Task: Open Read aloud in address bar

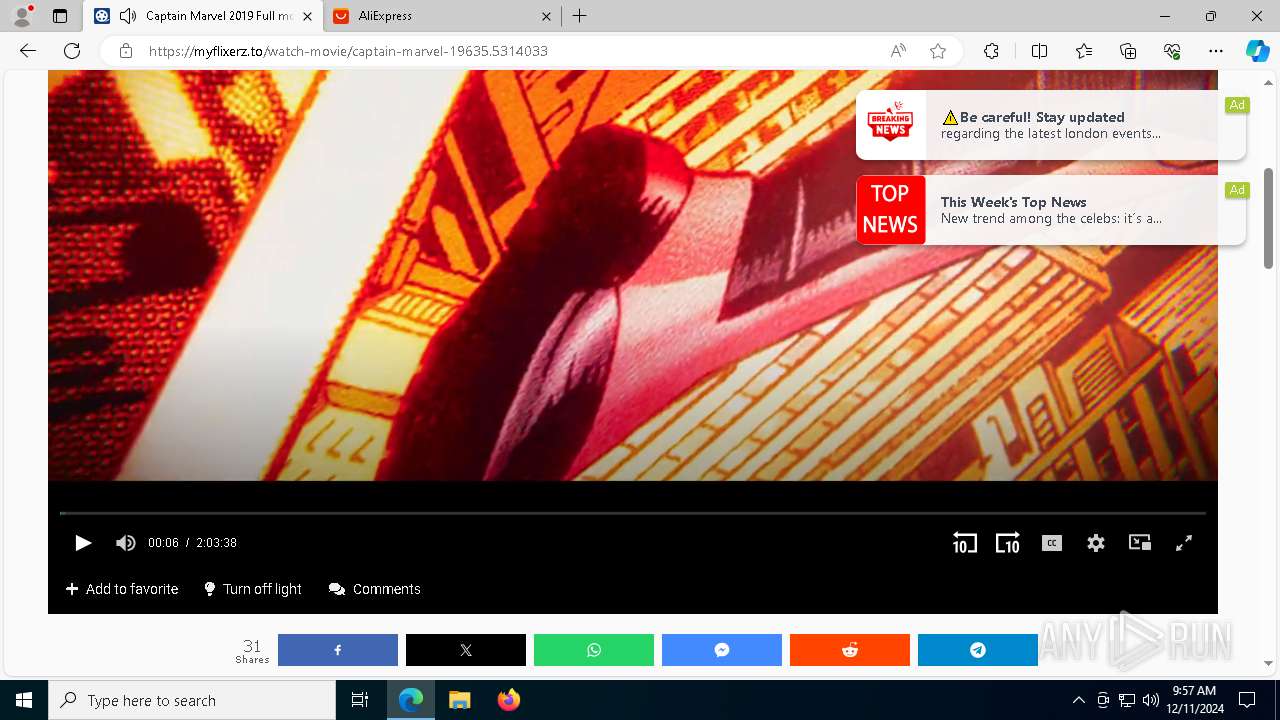Action: [x=898, y=51]
